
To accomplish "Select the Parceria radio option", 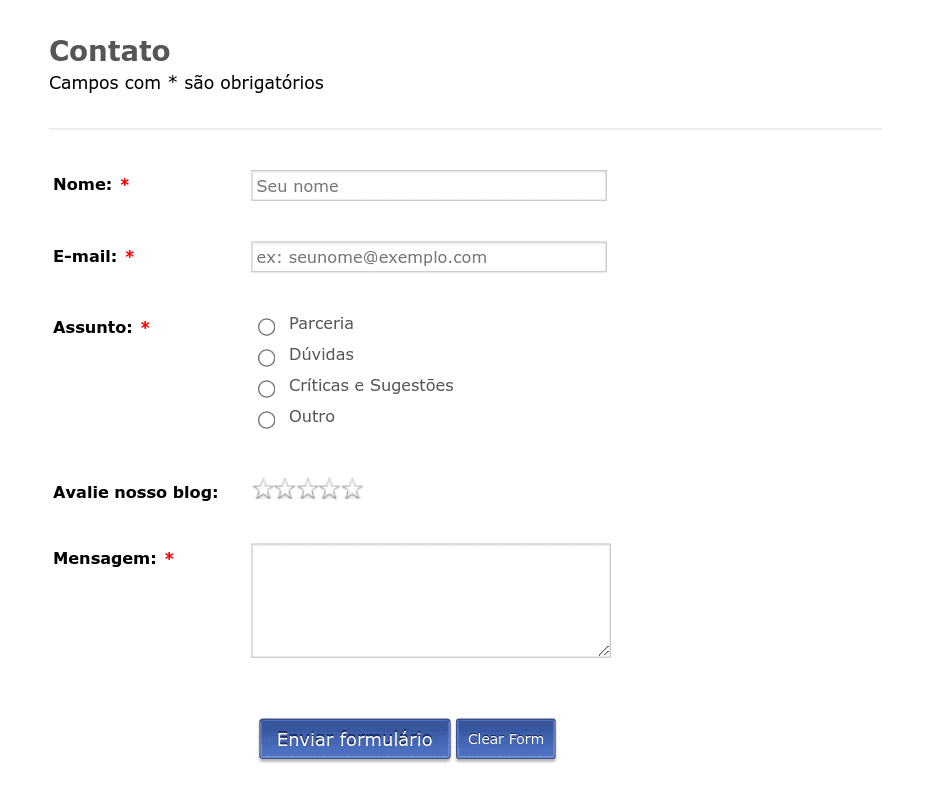I will [x=266, y=327].
